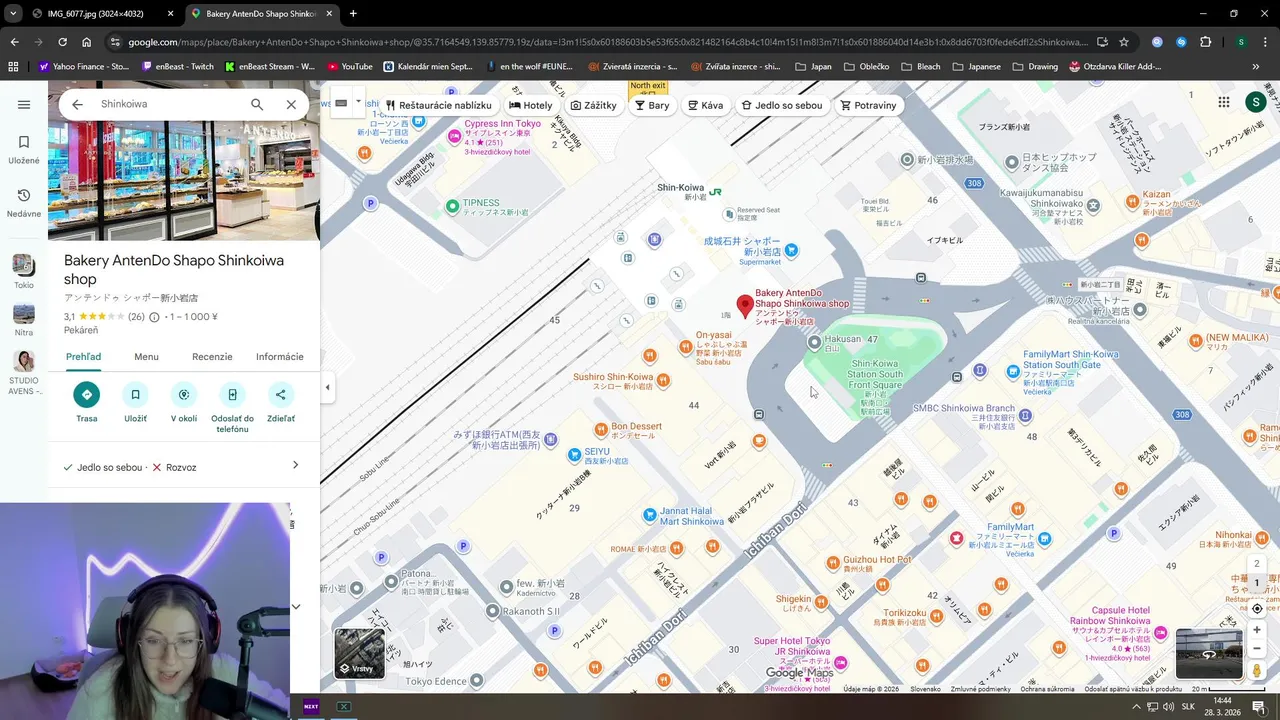Show more bookmarks with double chevron

click(1256, 67)
